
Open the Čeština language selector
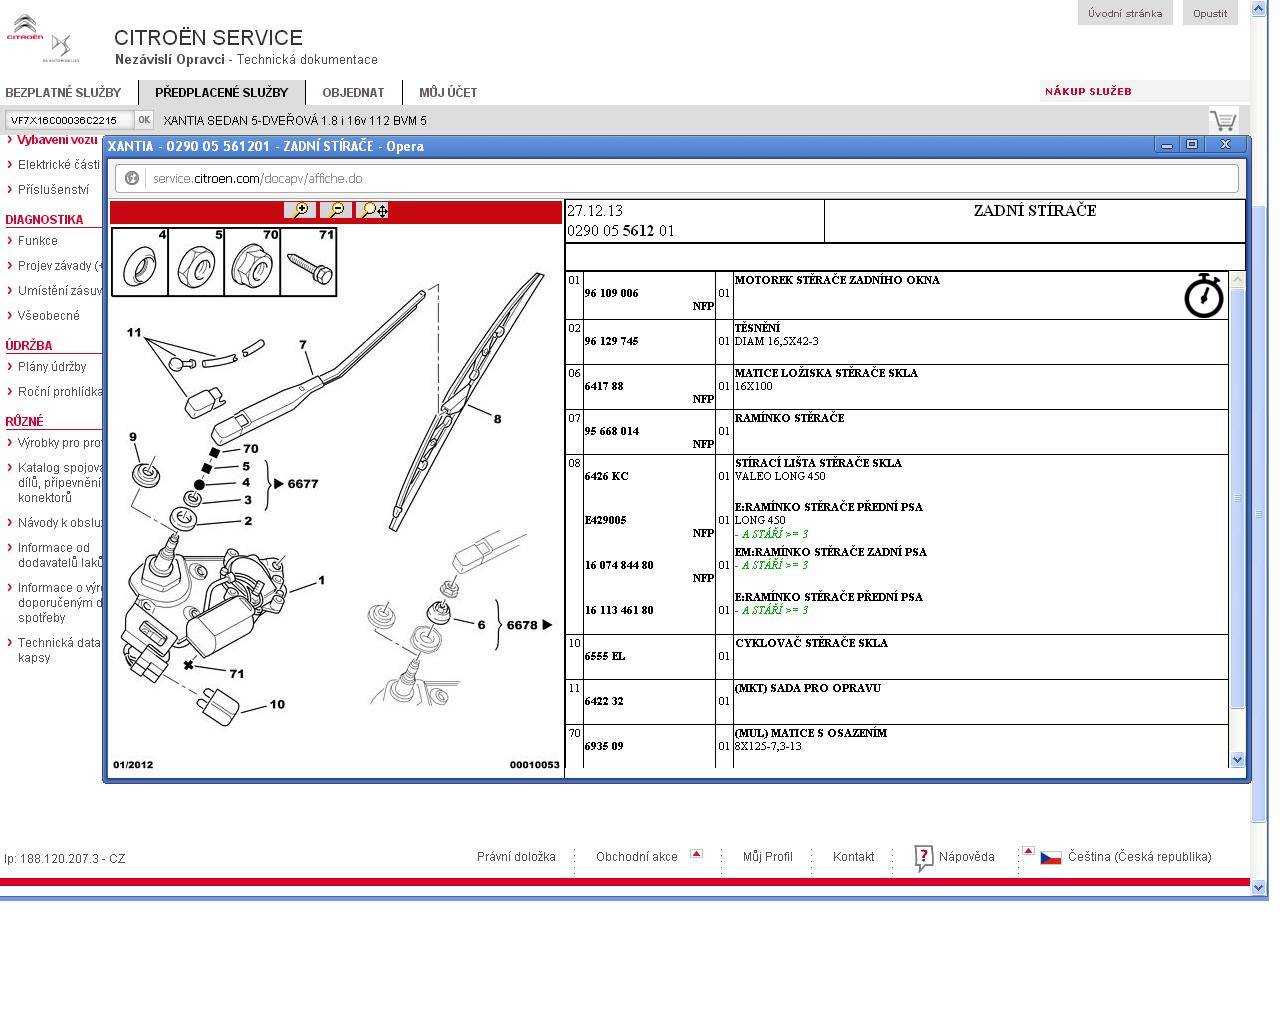(1139, 857)
